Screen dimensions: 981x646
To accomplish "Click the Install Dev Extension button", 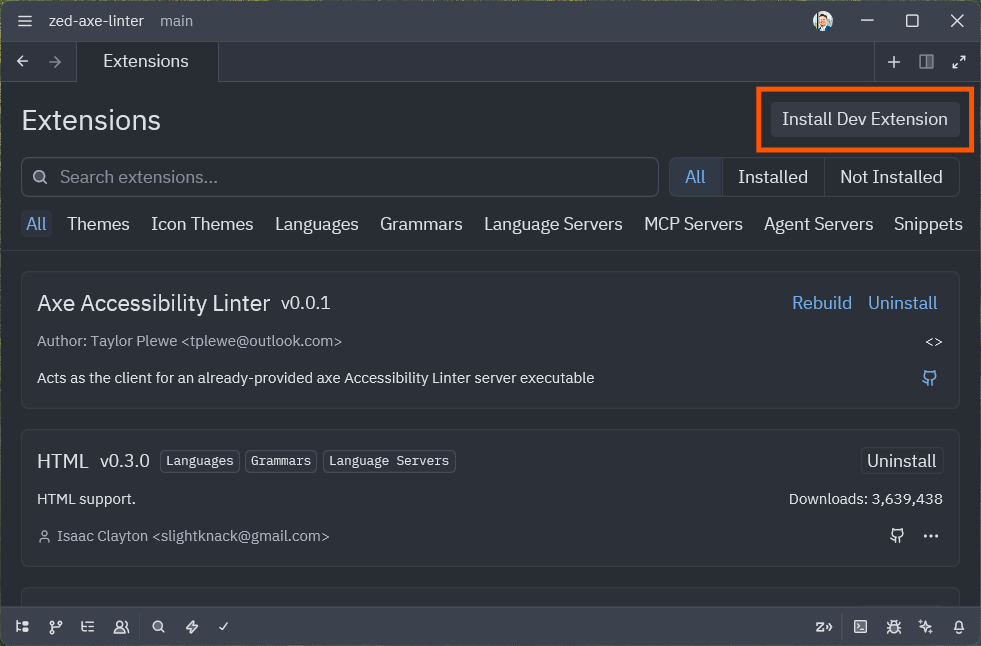I will tap(863, 118).
